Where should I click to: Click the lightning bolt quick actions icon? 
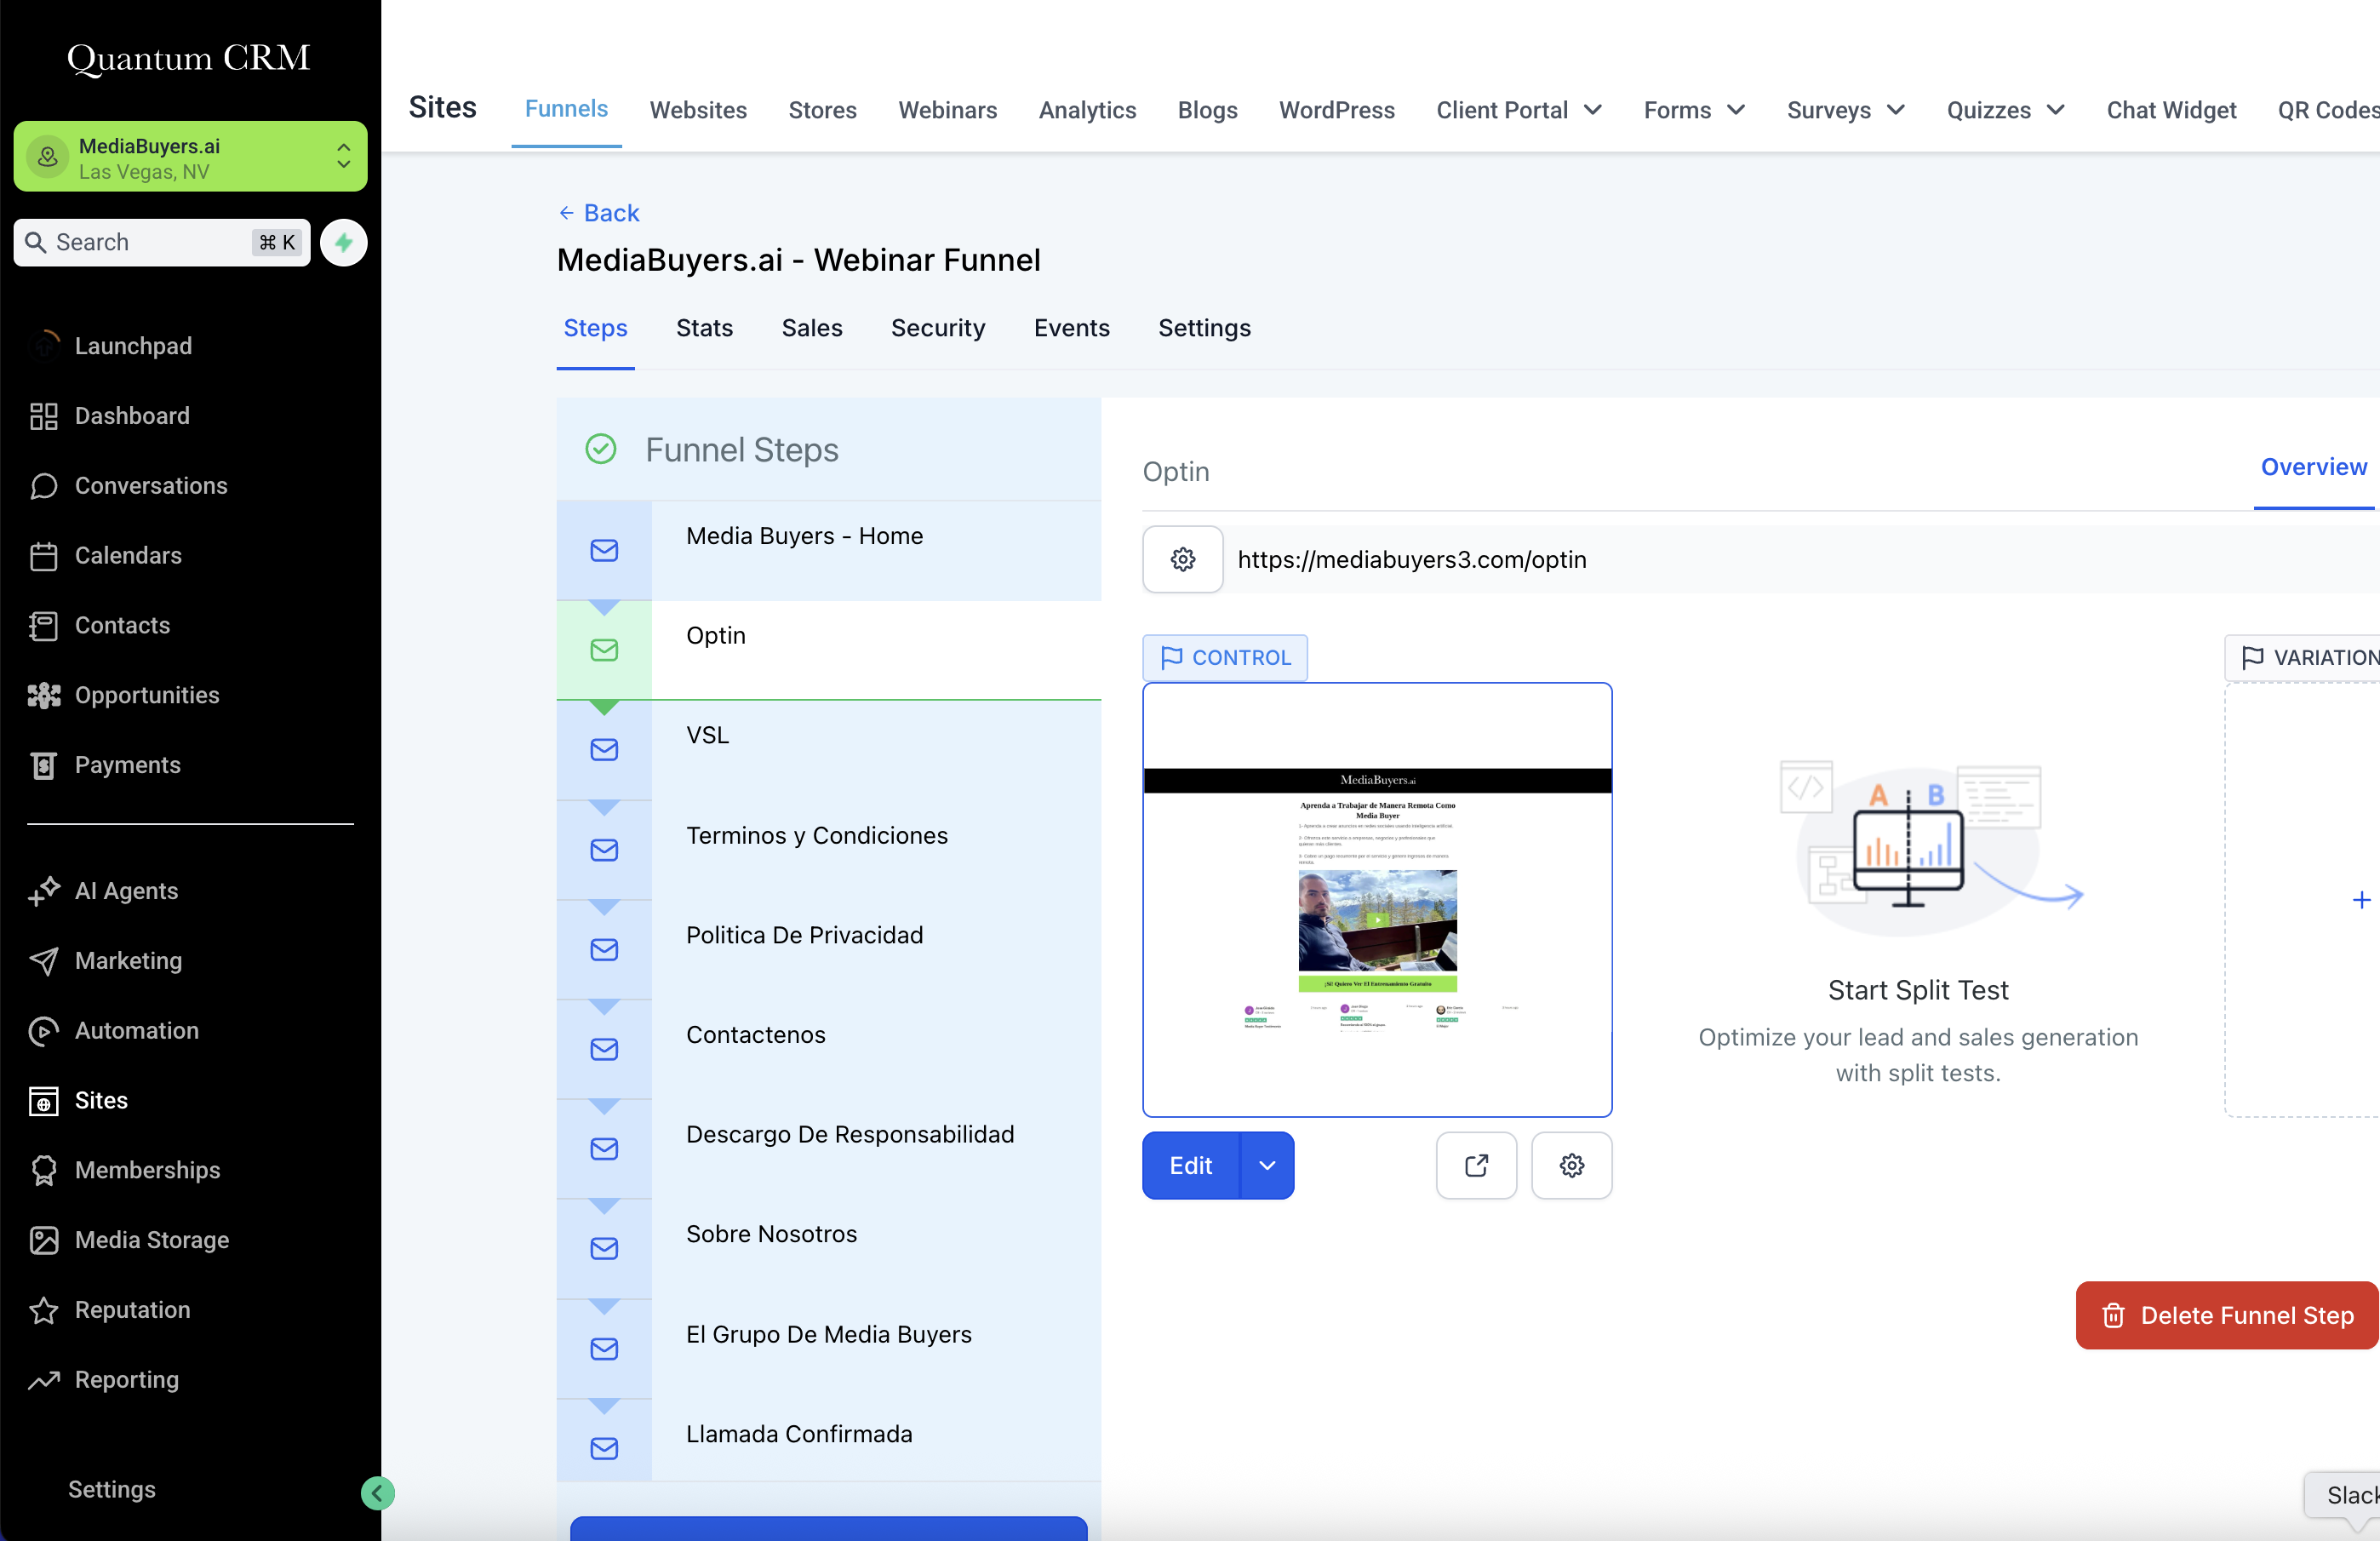[x=343, y=242]
